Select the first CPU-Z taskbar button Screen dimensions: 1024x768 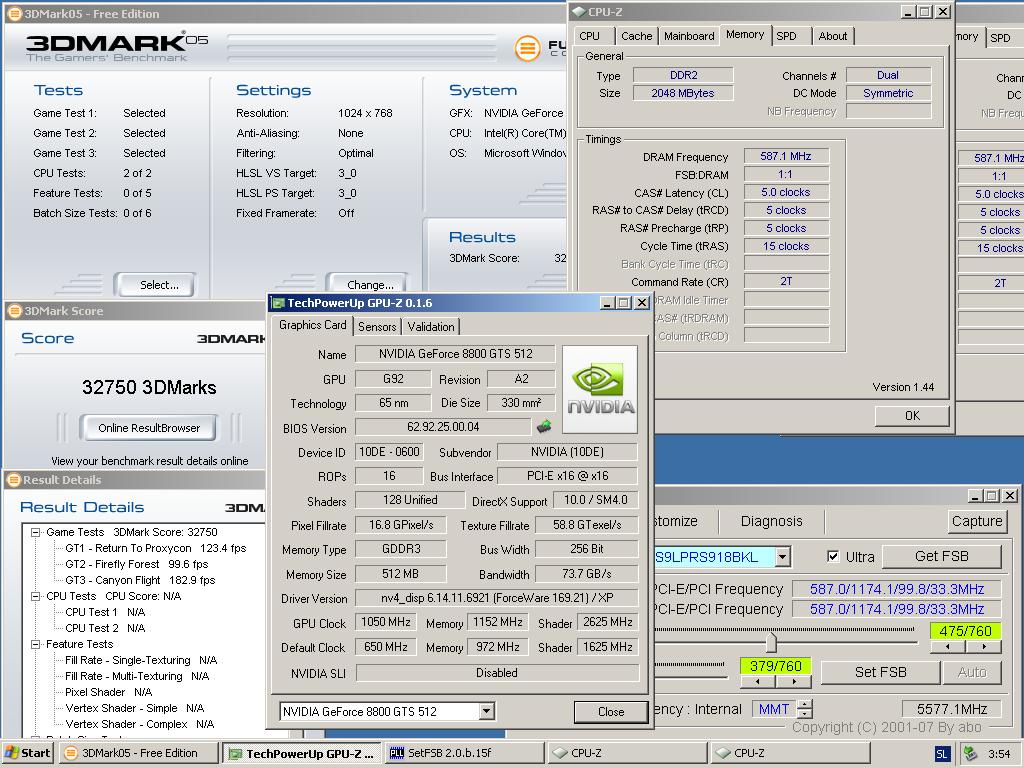(x=627, y=753)
